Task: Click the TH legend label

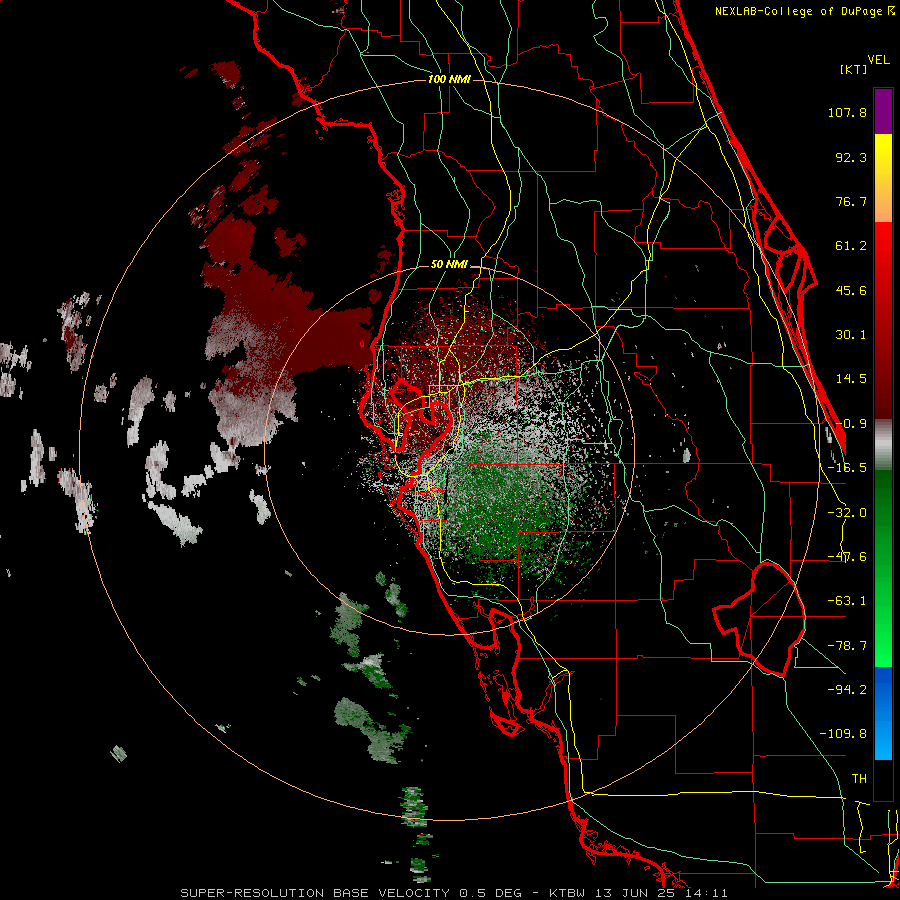Action: pyautogui.click(x=859, y=779)
